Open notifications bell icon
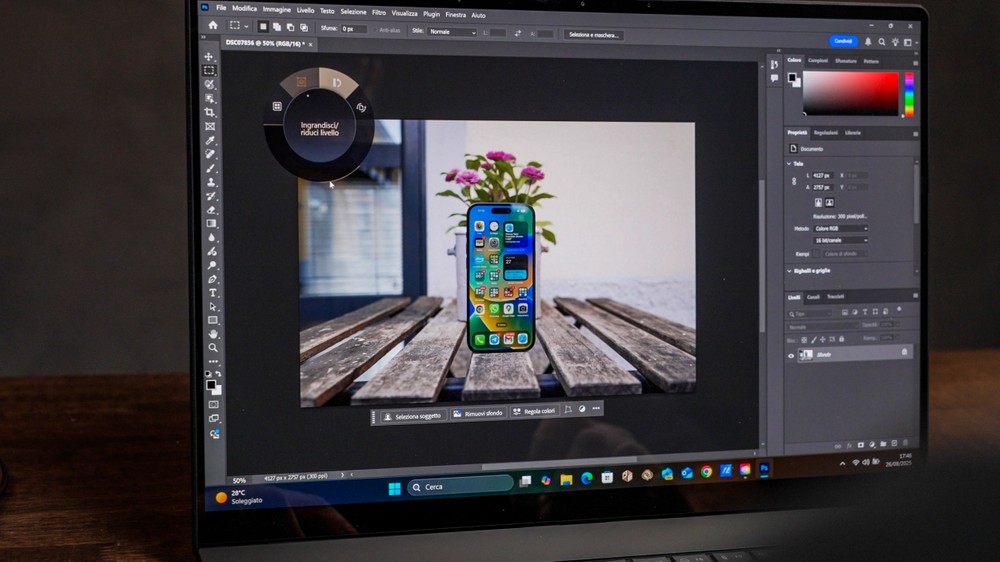1000x562 pixels. click(x=868, y=41)
